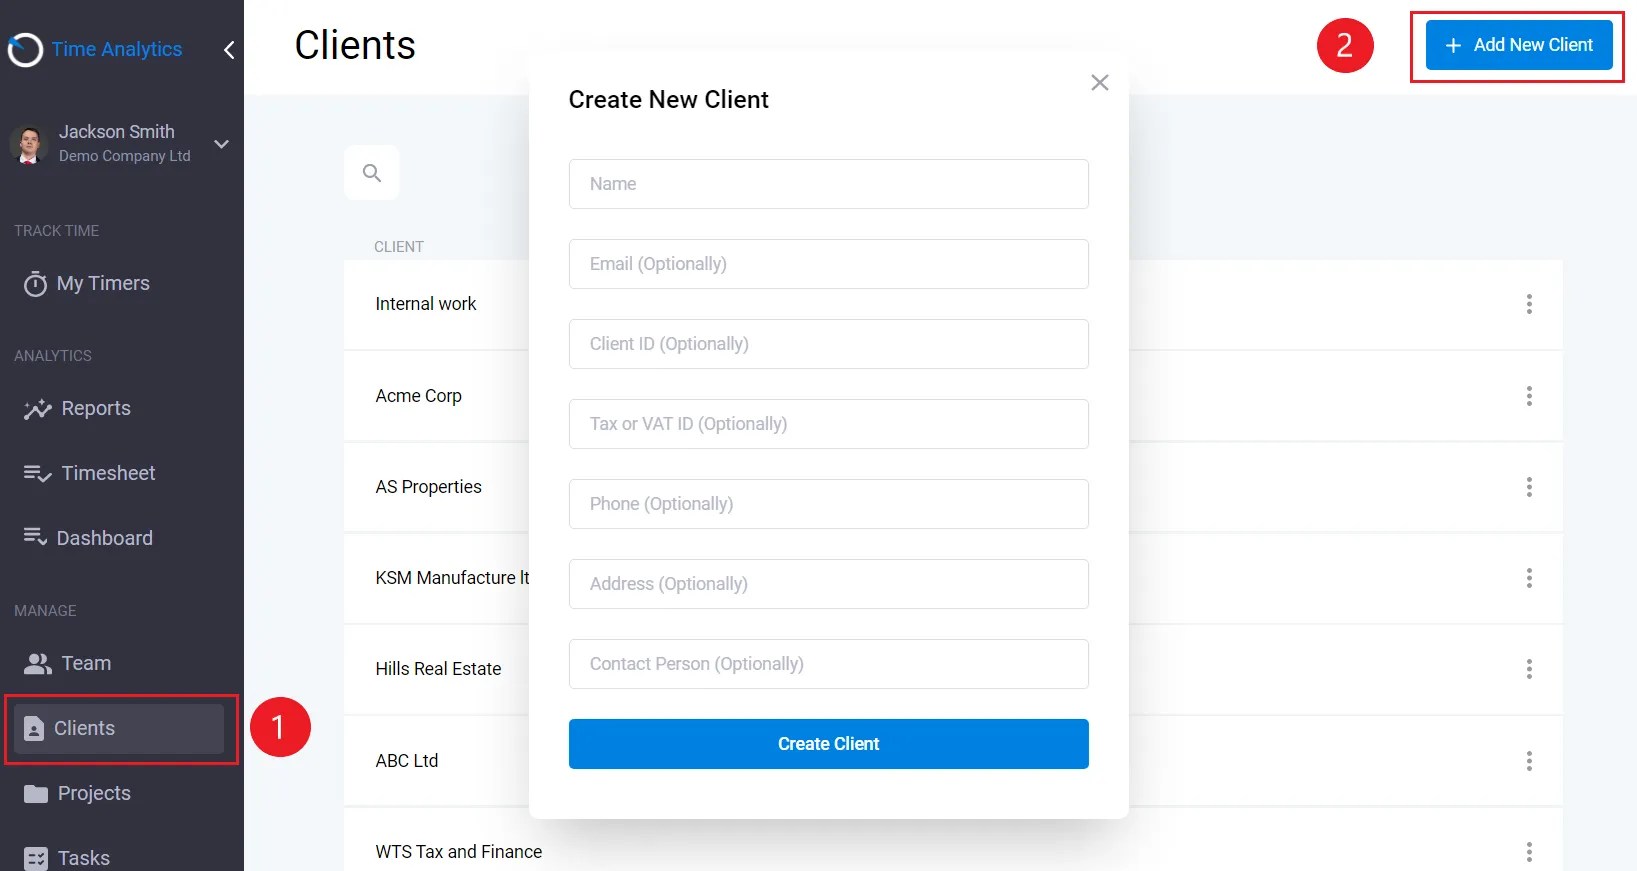The image size is (1637, 871).
Task: Click the Add New Client button
Action: [1518, 45]
